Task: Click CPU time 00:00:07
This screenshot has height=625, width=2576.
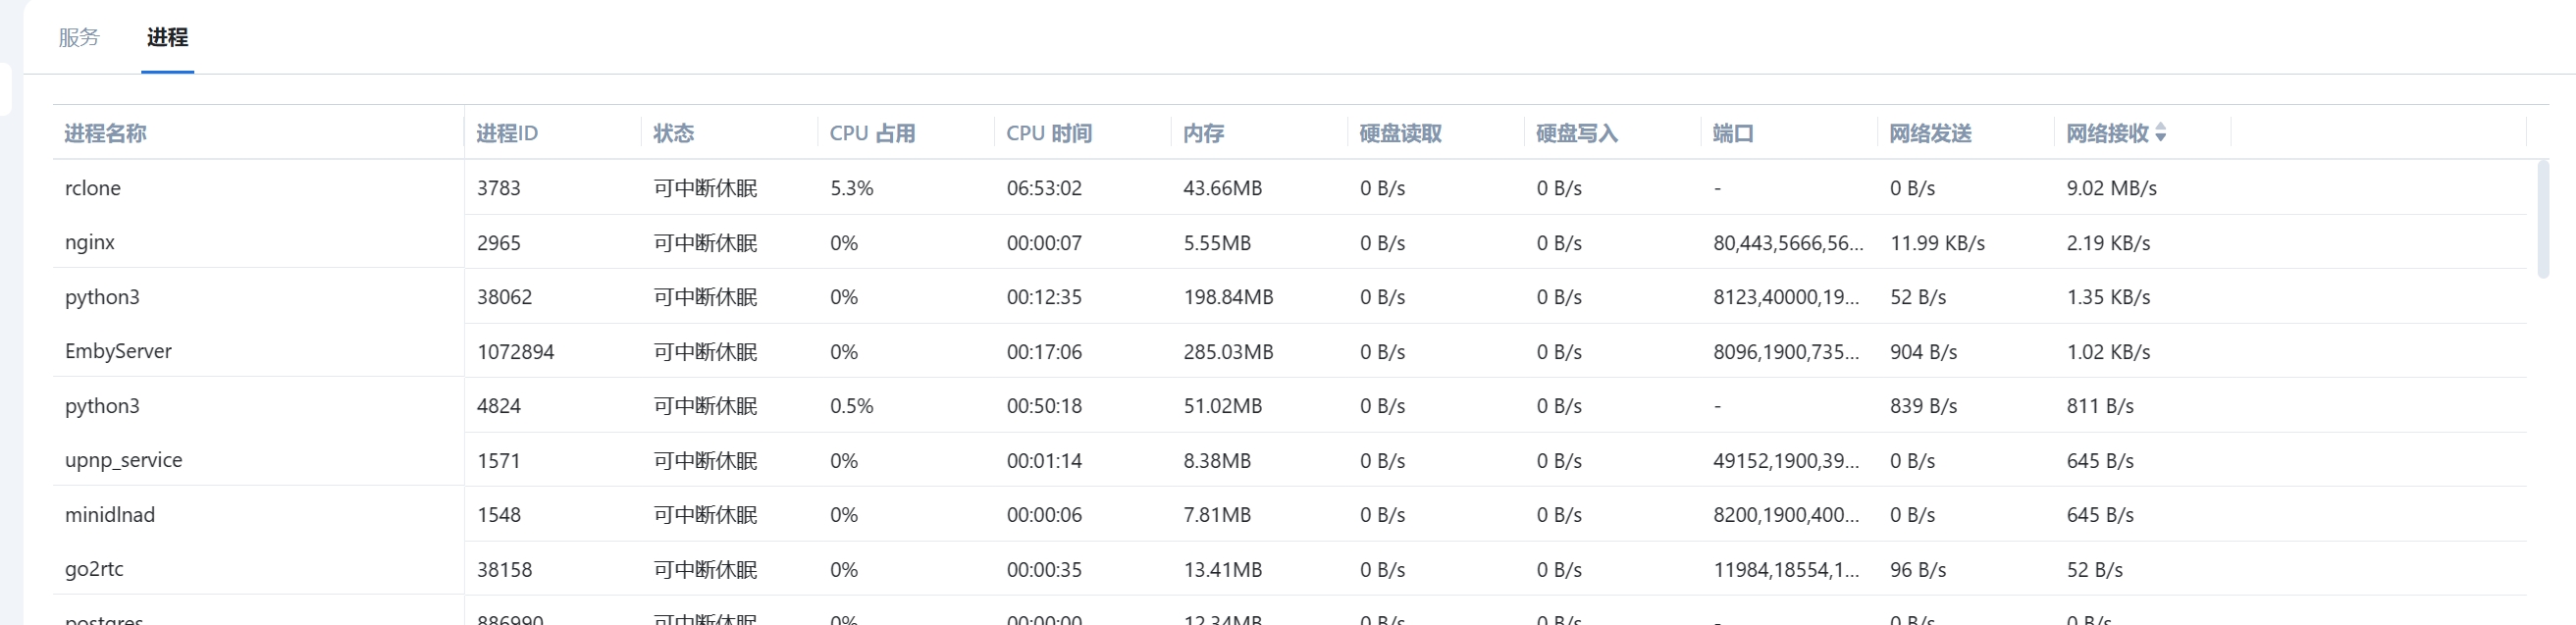Action: (1044, 243)
